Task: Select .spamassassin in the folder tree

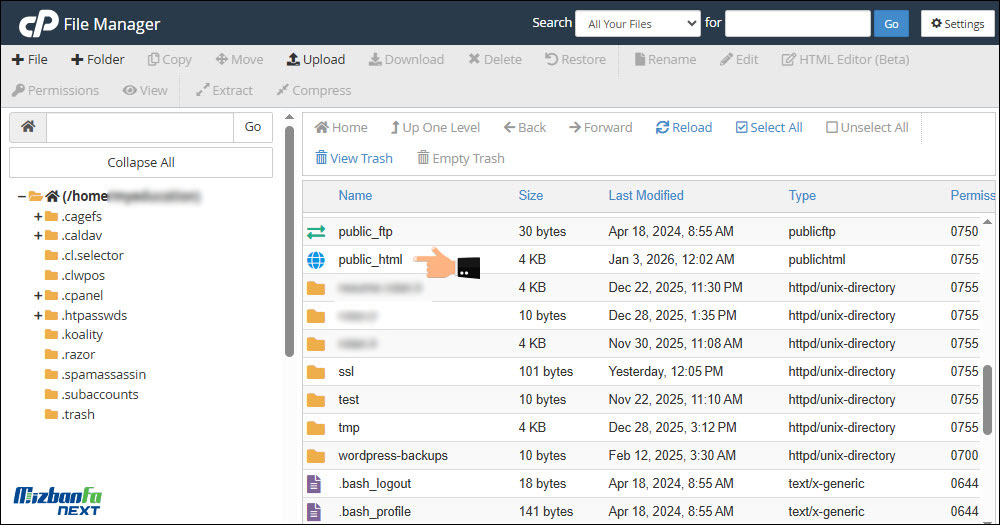Action: [x=103, y=374]
